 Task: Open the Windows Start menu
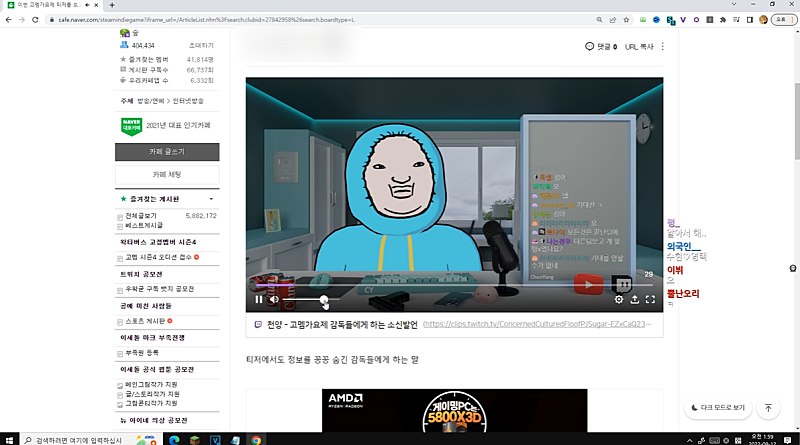pos(9,439)
